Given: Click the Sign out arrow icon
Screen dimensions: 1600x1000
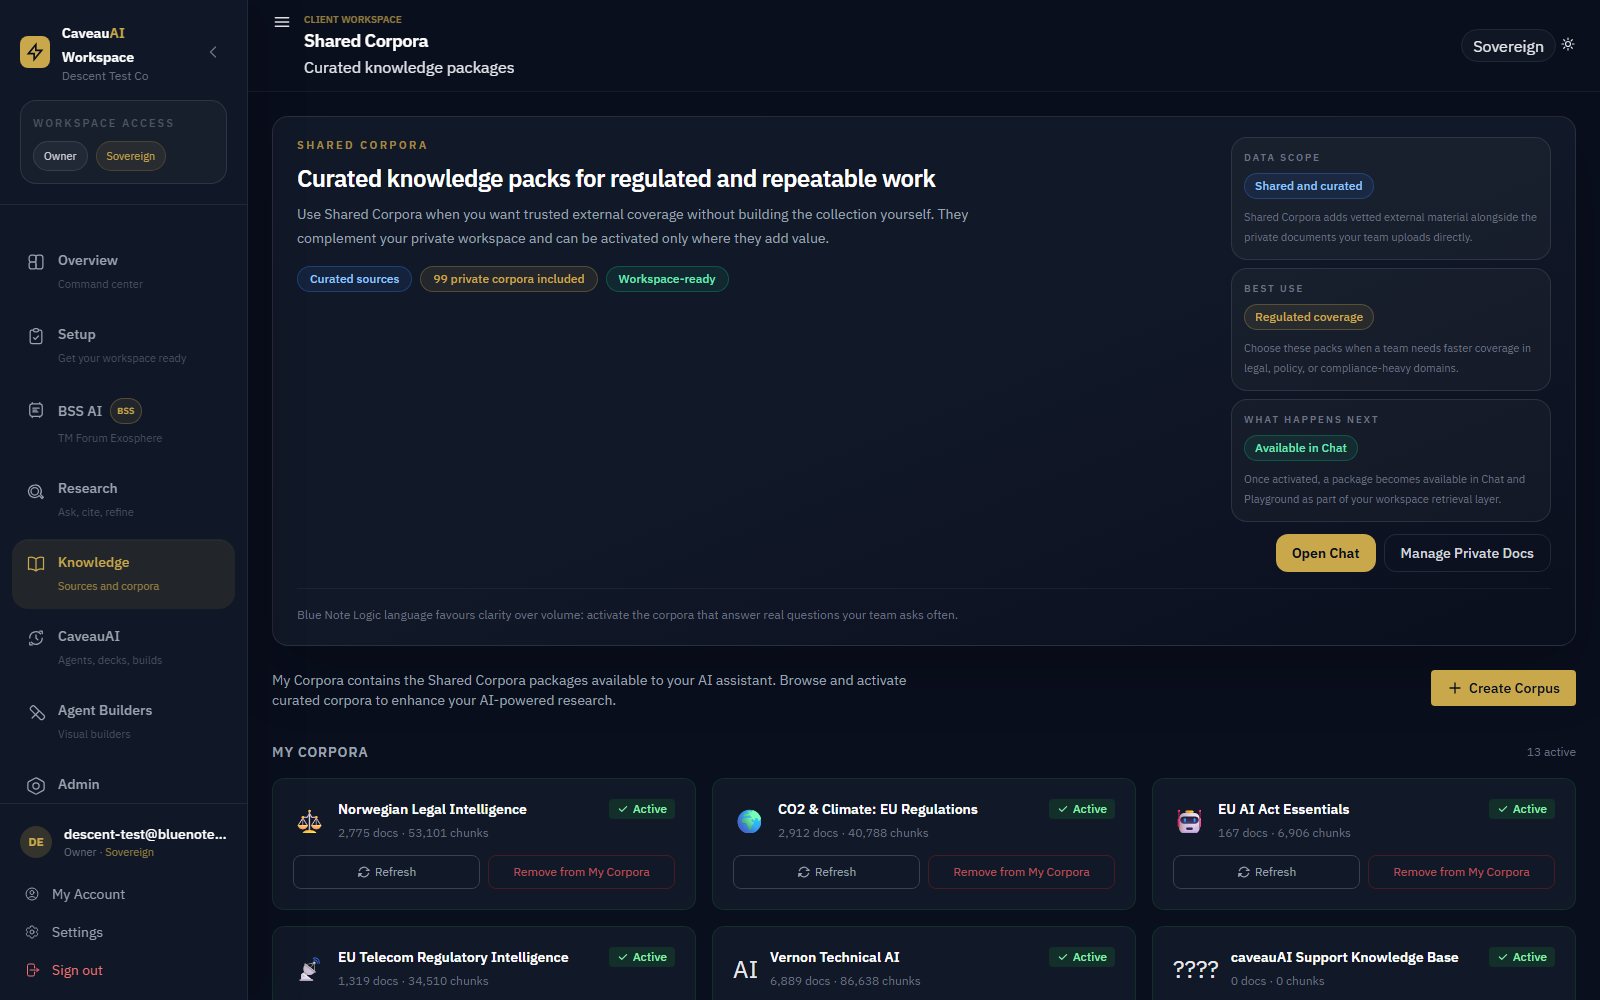Looking at the screenshot, I should (x=32, y=970).
